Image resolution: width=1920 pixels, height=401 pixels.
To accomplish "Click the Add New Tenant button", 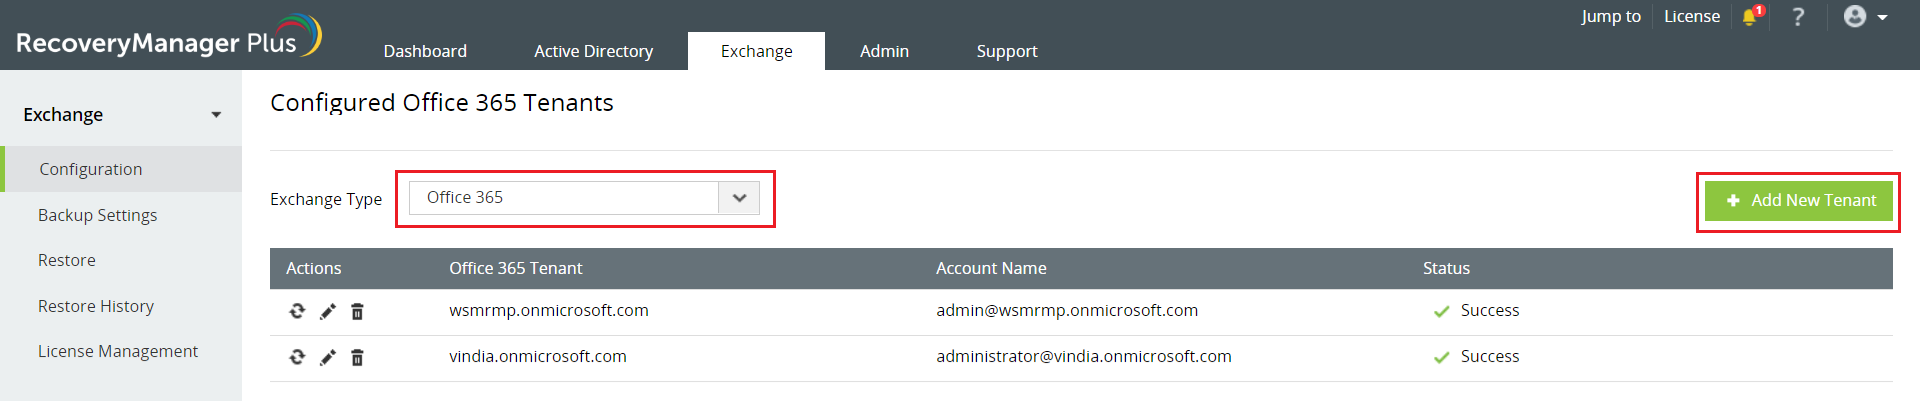I will coord(1798,200).
